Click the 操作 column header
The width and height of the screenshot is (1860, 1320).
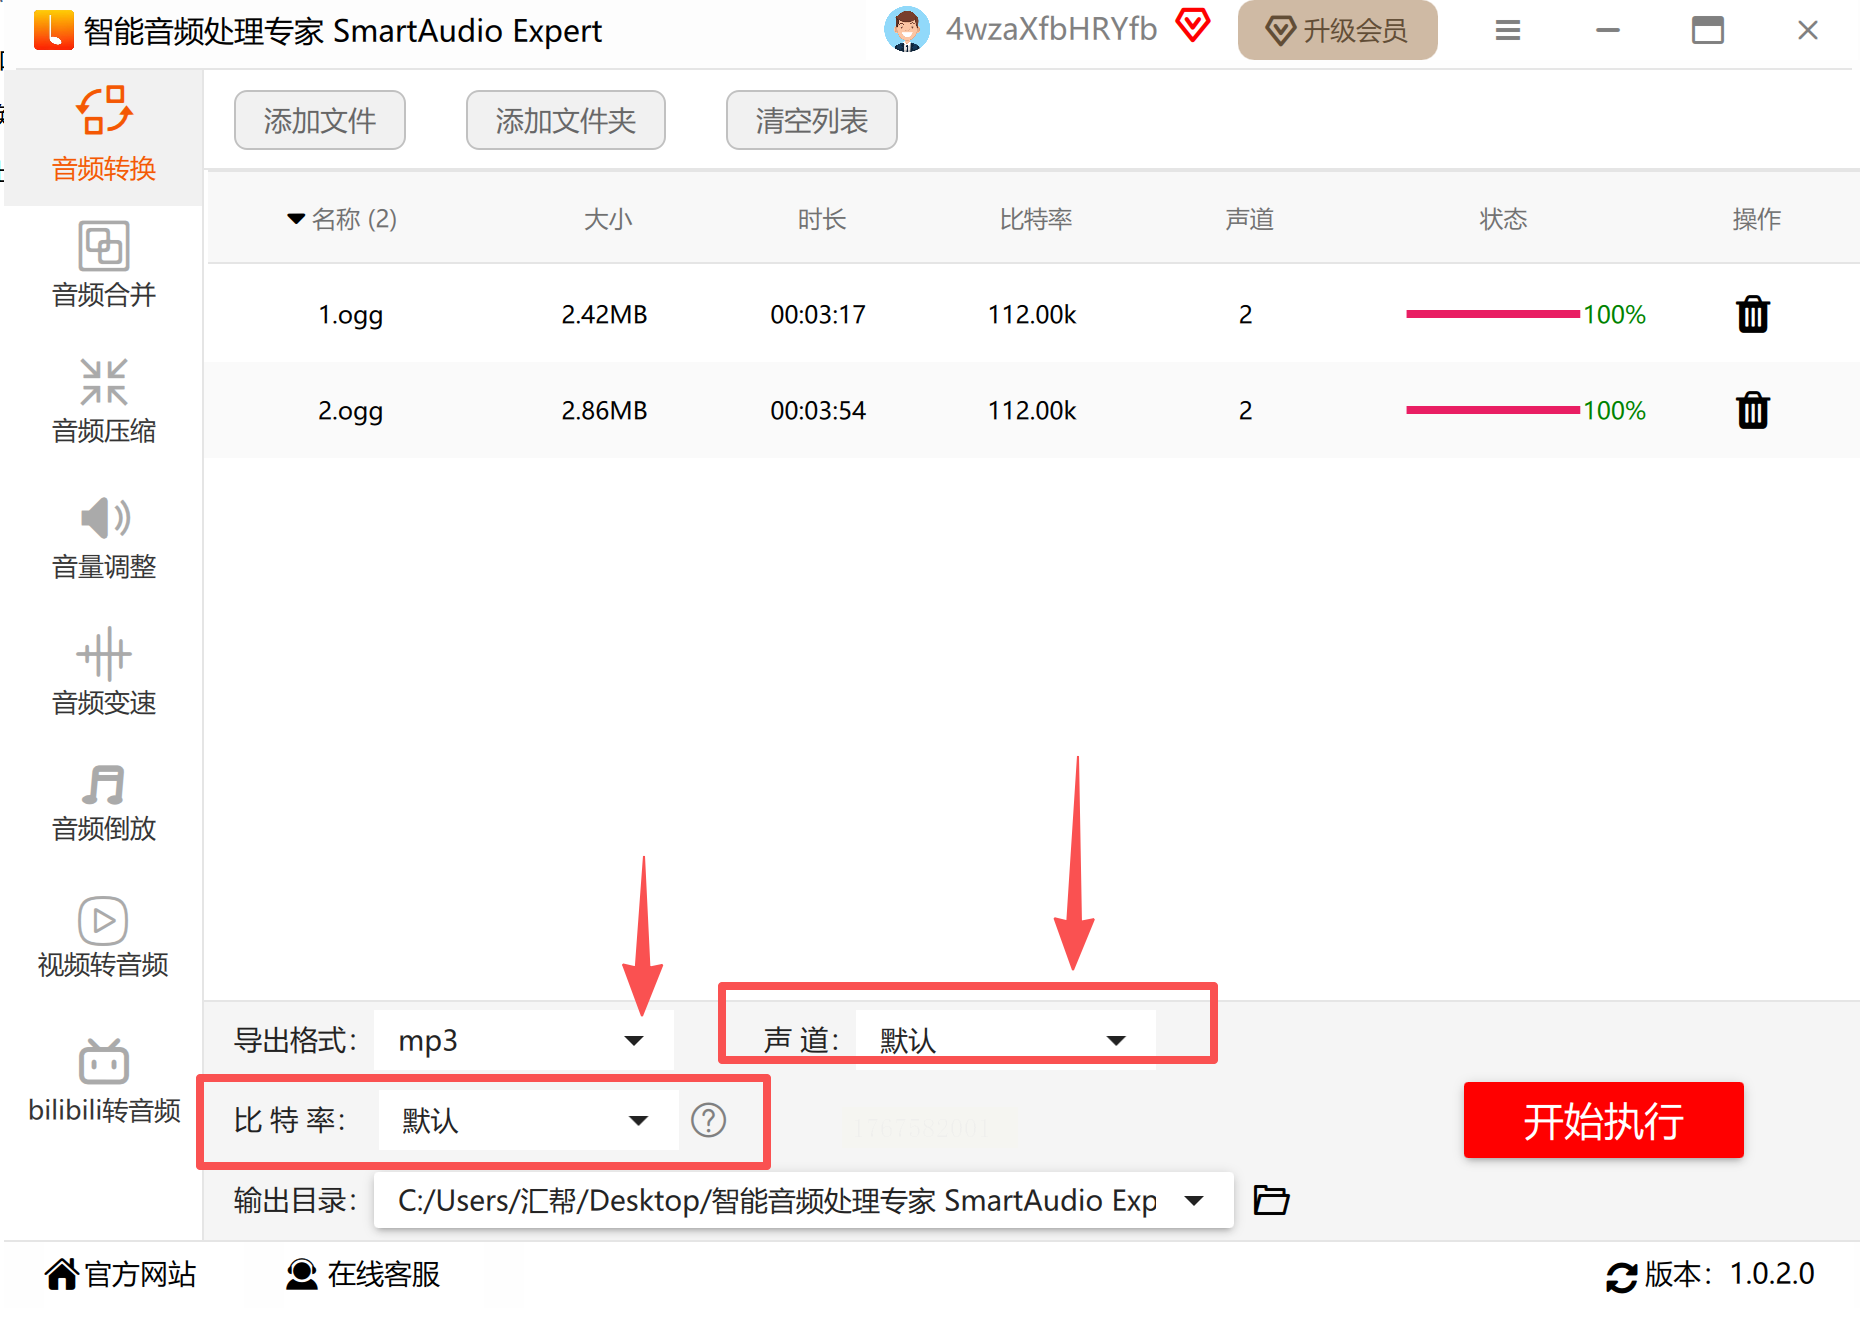click(1757, 219)
